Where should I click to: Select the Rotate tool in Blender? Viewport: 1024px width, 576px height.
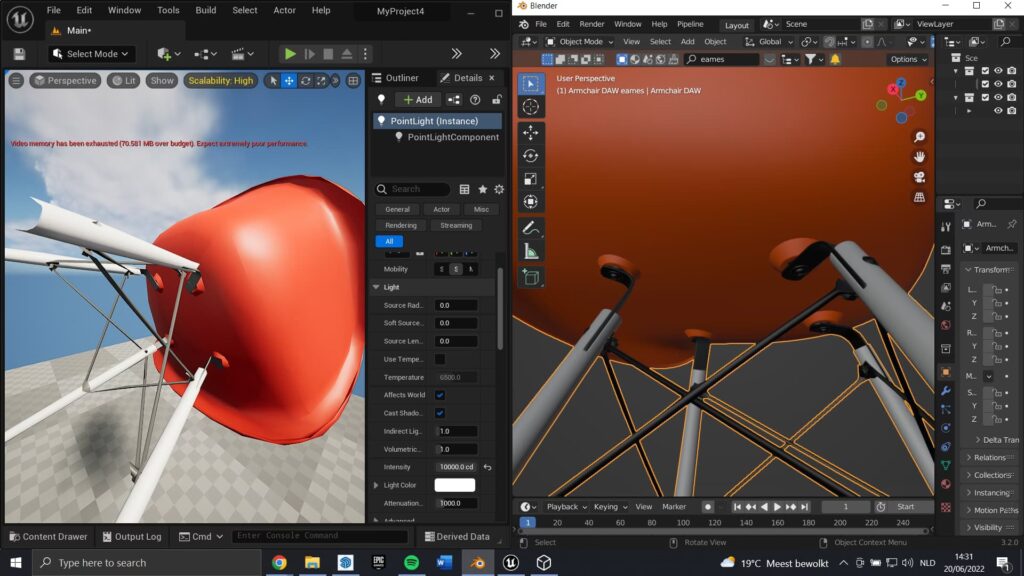coord(530,155)
